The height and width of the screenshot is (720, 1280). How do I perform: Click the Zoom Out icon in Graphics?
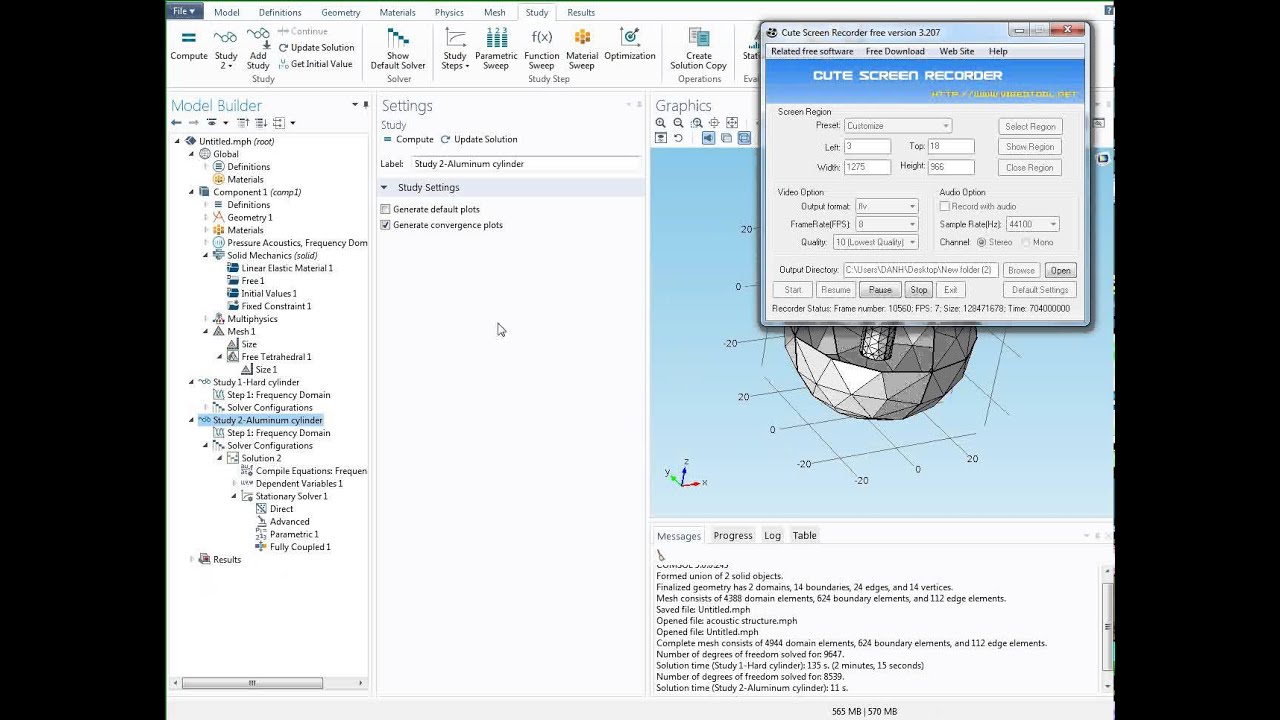pos(679,123)
